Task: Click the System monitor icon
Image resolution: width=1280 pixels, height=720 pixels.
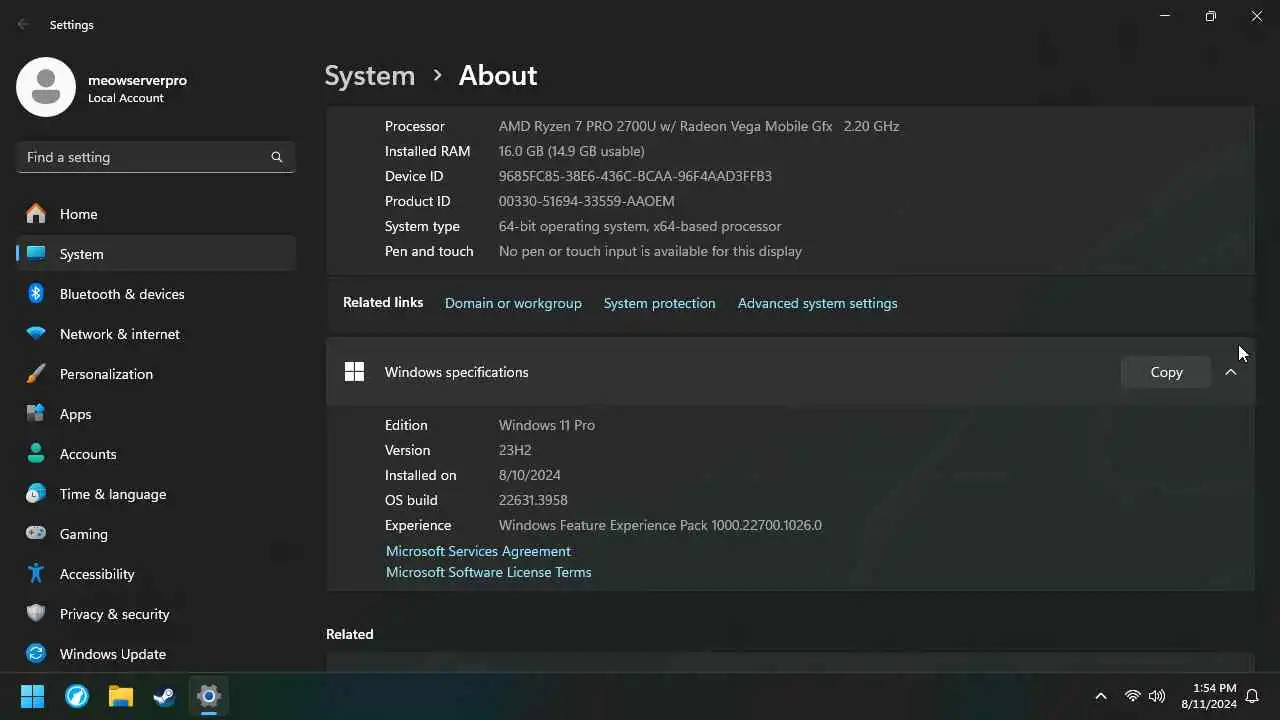Action: point(36,254)
